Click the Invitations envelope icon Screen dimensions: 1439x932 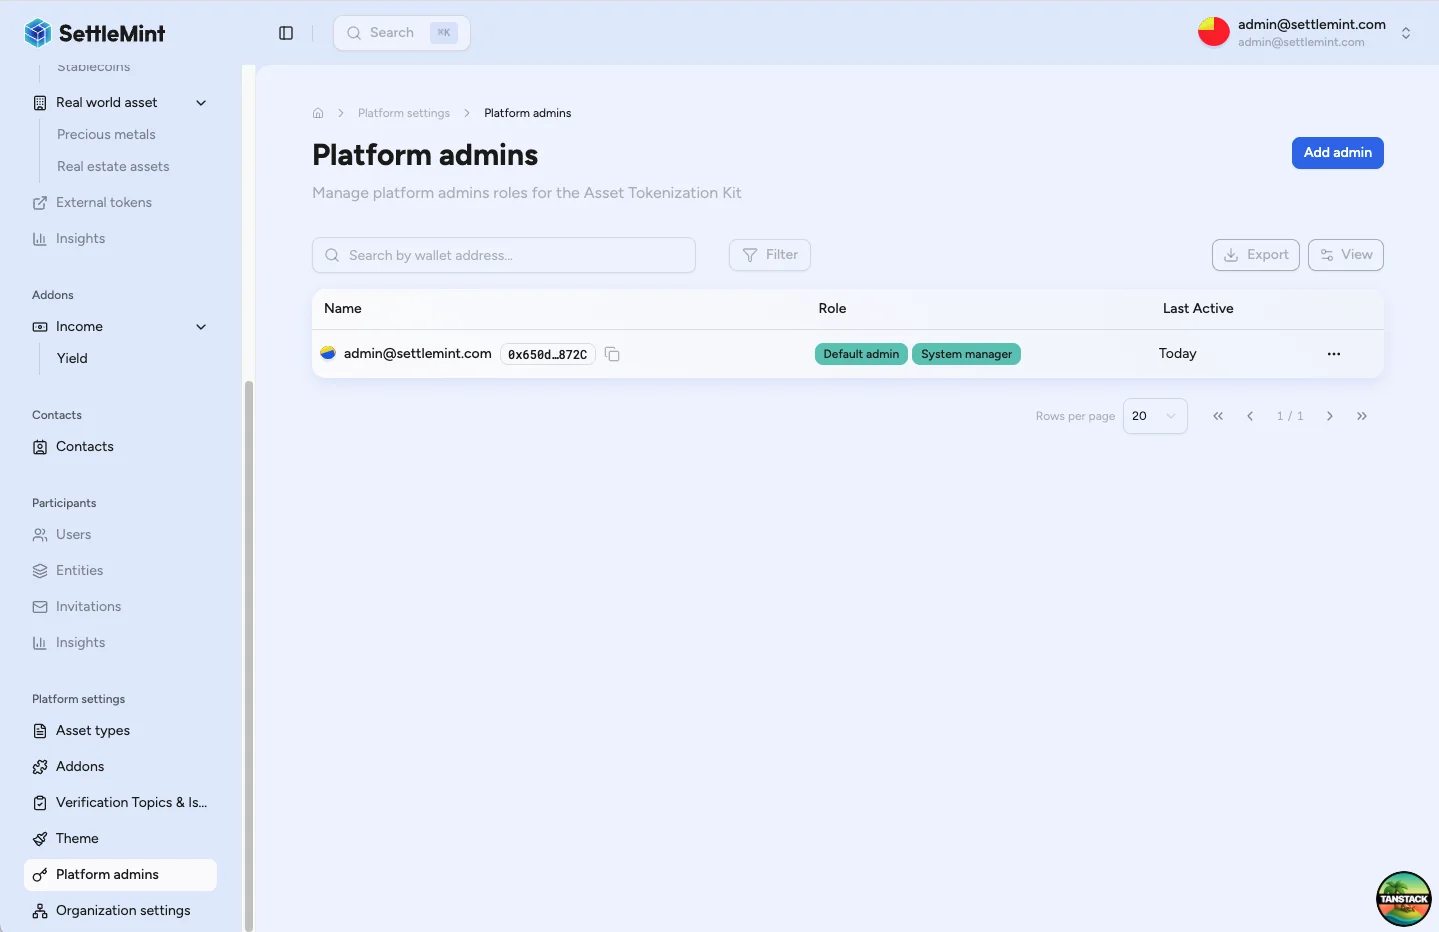[x=38, y=606]
